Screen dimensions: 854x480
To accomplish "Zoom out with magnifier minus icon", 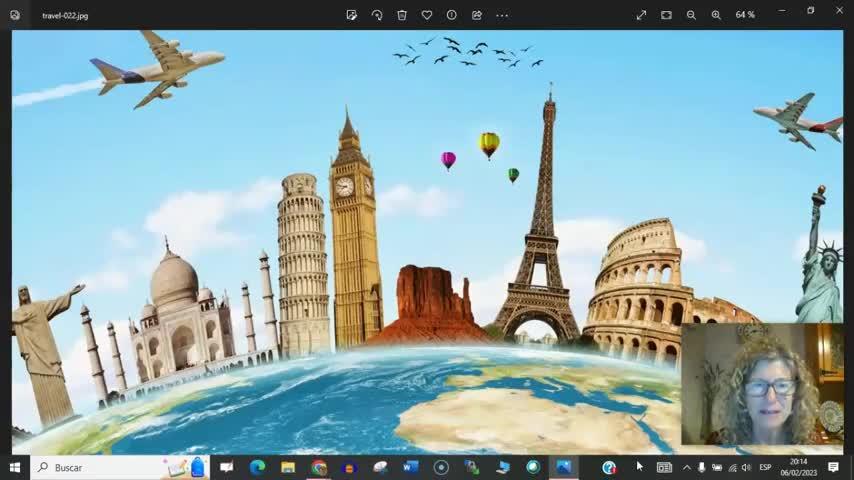I will [x=691, y=15].
